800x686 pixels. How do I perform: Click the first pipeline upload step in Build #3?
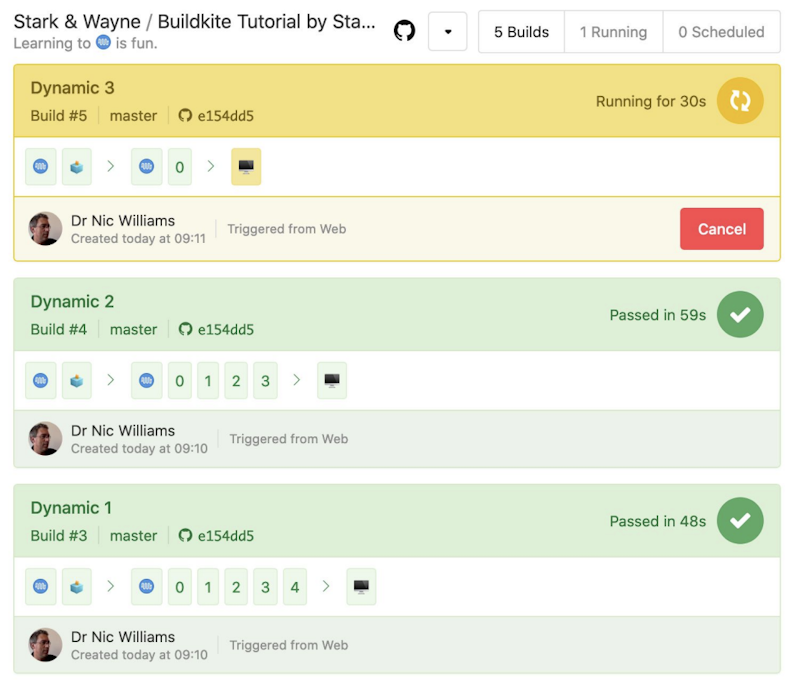(40, 587)
